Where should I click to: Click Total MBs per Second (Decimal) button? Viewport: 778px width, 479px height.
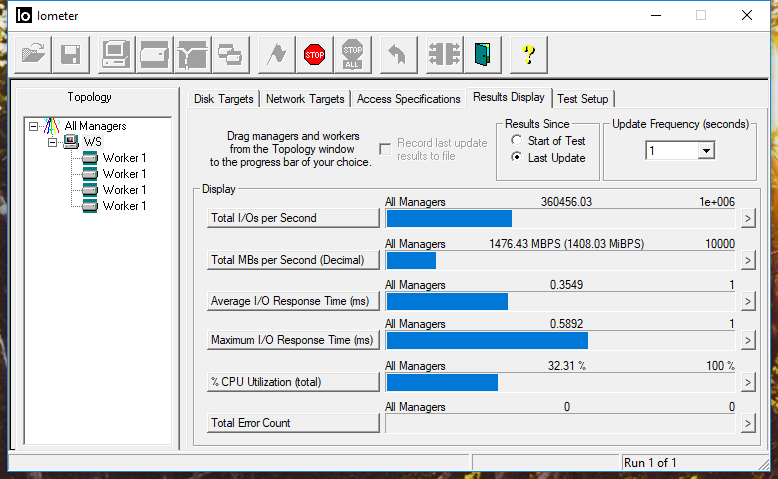pyautogui.click(x=293, y=260)
